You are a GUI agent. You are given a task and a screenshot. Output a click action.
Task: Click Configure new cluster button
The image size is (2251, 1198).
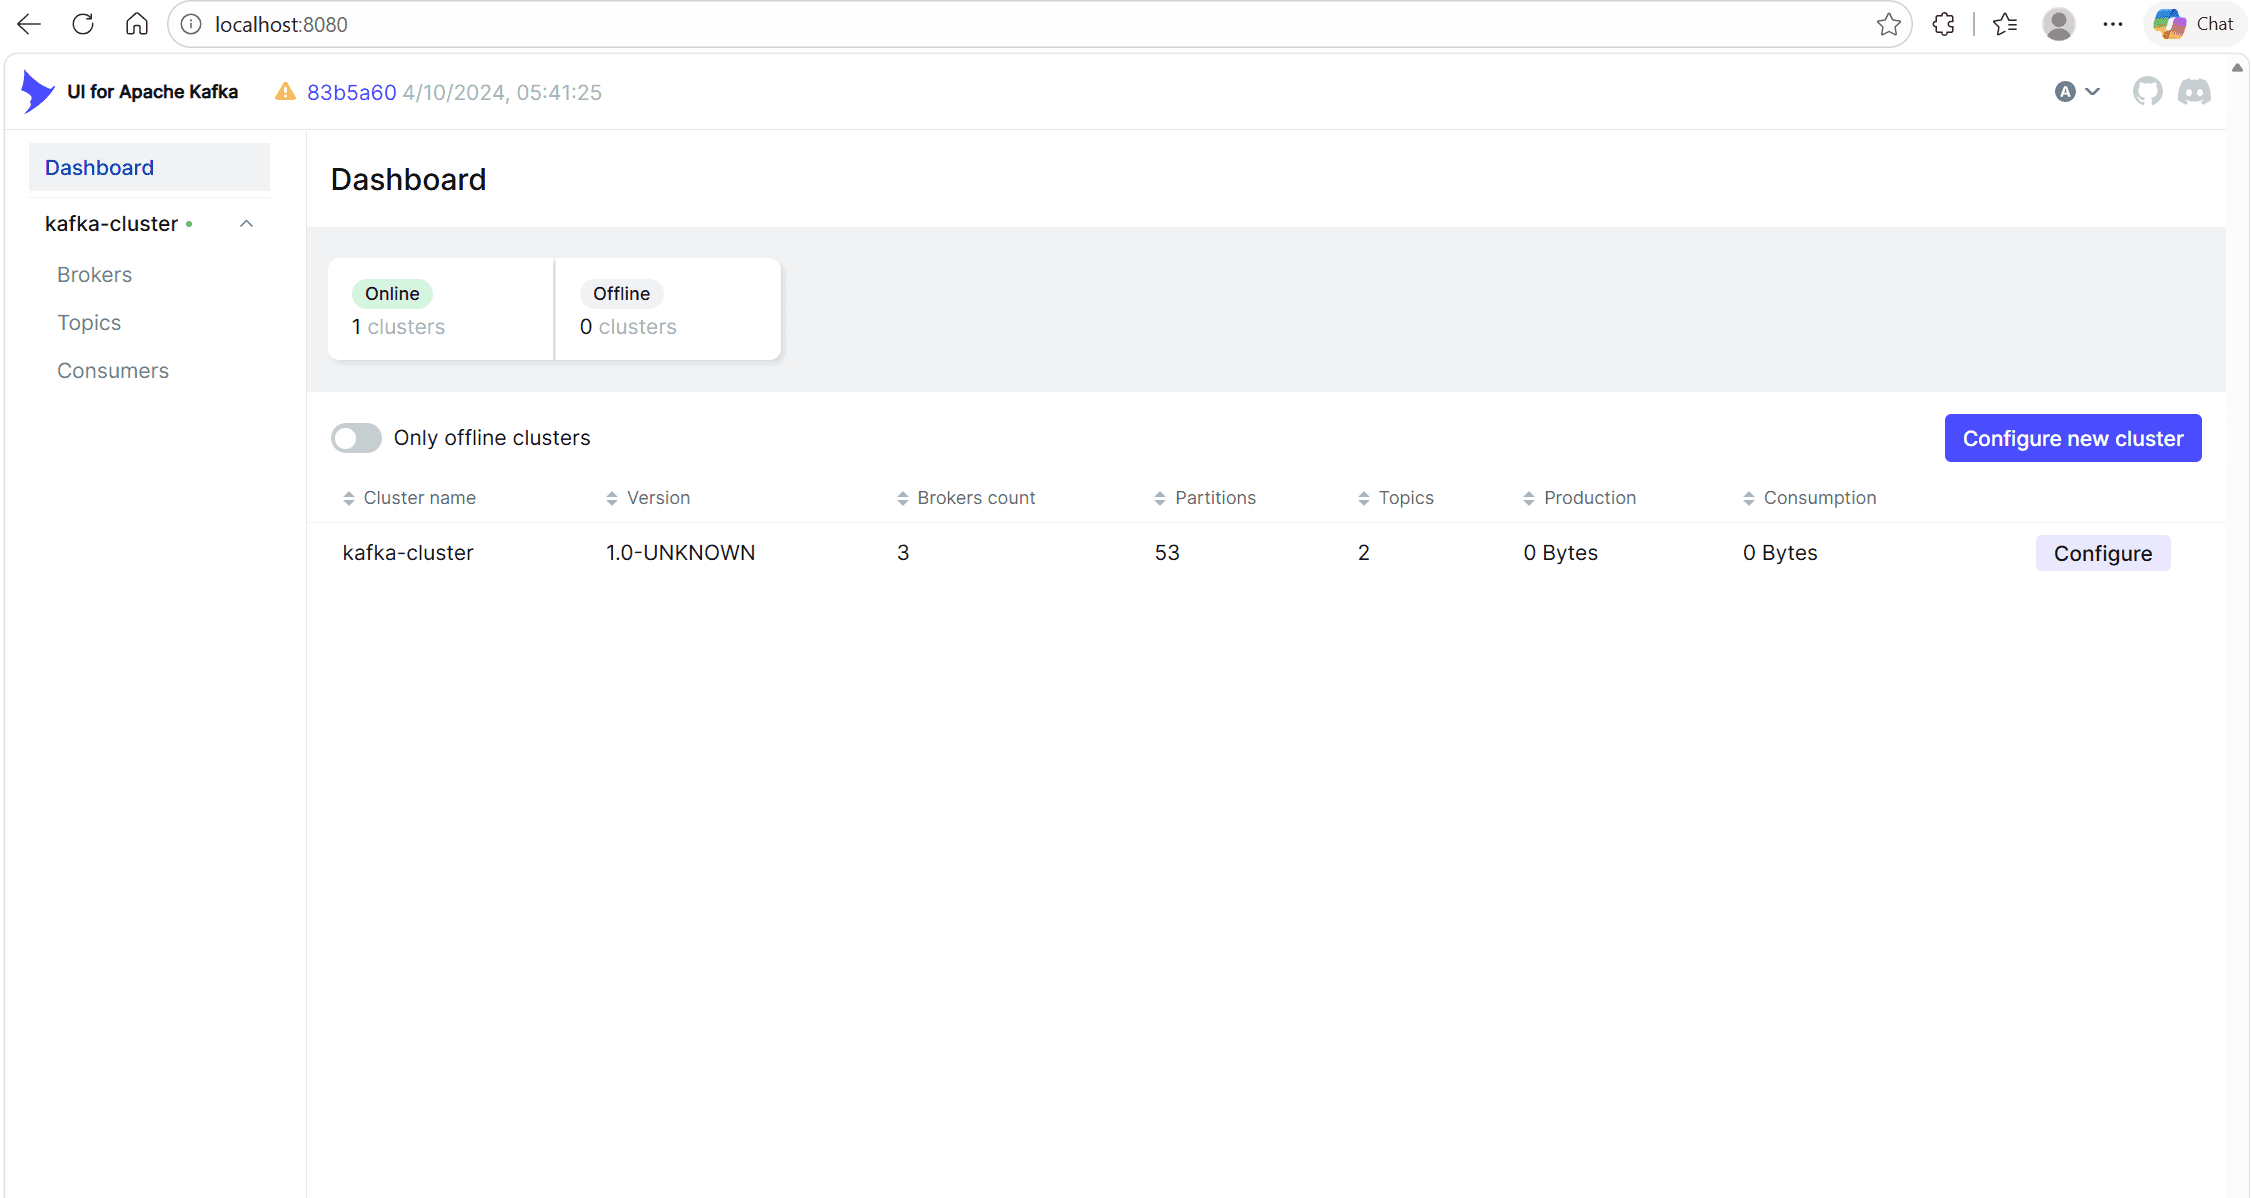click(2073, 438)
